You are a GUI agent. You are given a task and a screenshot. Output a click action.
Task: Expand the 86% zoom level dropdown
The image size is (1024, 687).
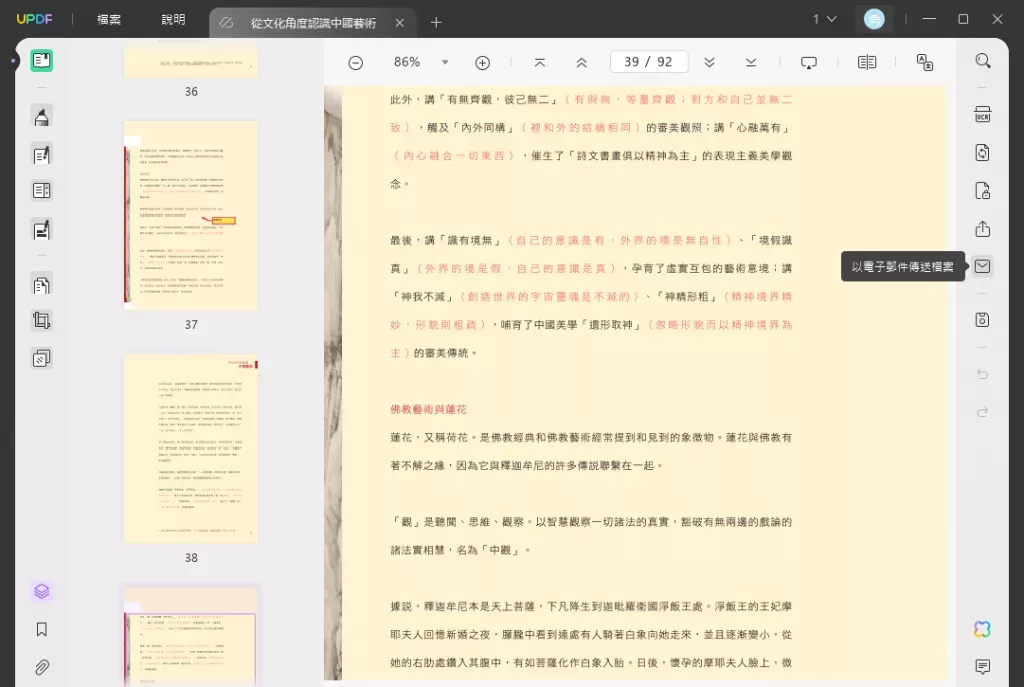[445, 63]
